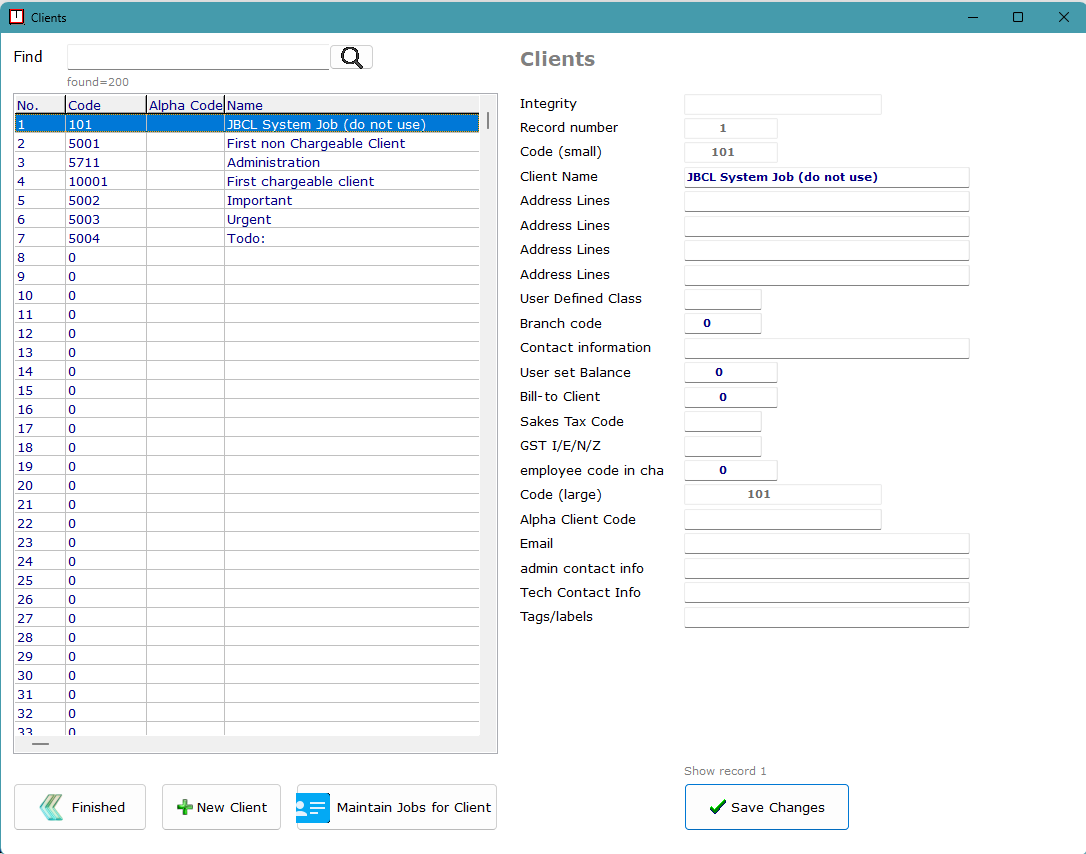Select the Urgent client row
1086x854 pixels.
click(249, 219)
